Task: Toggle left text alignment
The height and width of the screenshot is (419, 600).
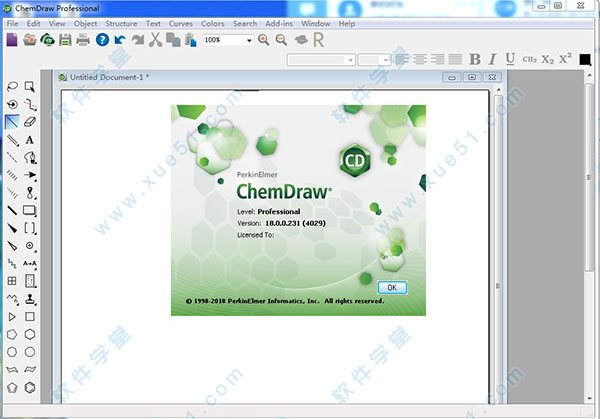Action: (x=402, y=59)
